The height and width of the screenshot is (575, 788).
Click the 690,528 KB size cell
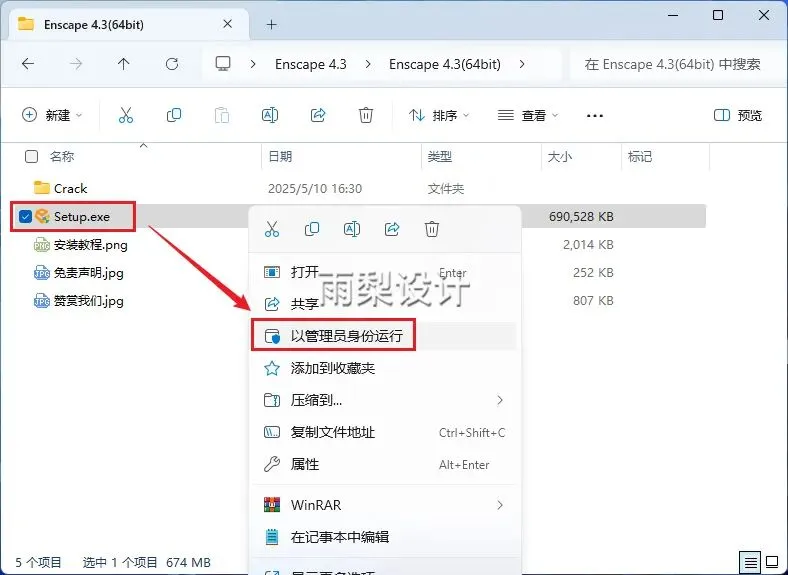[581, 217]
